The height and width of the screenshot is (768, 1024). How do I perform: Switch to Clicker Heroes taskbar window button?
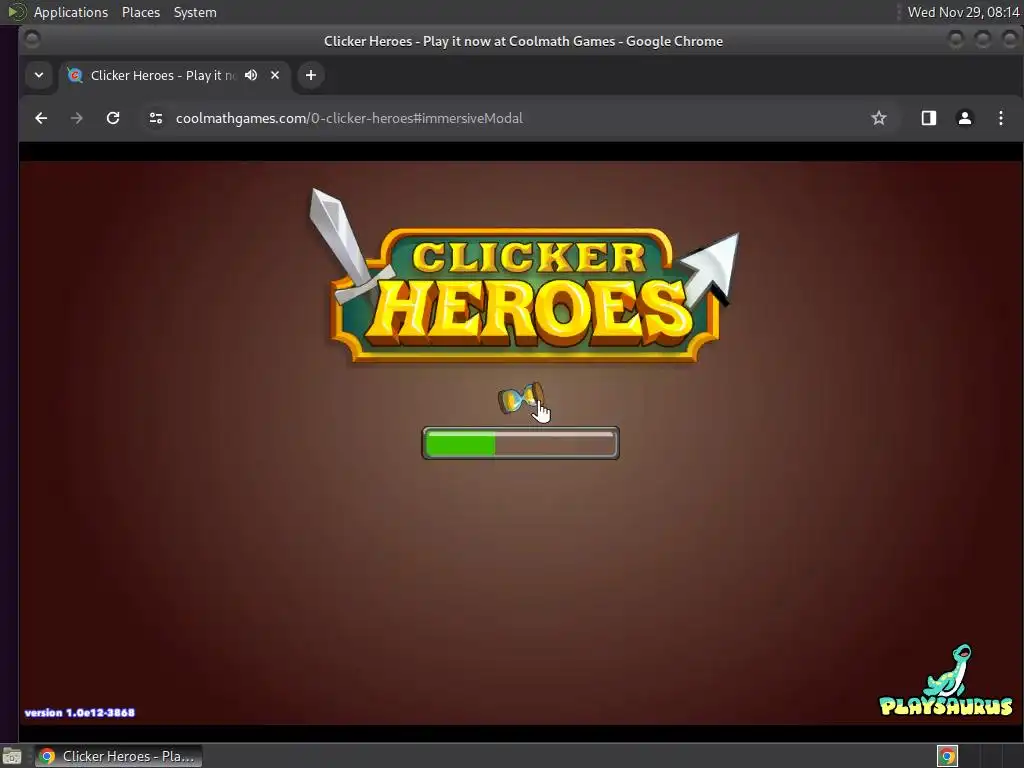point(118,756)
